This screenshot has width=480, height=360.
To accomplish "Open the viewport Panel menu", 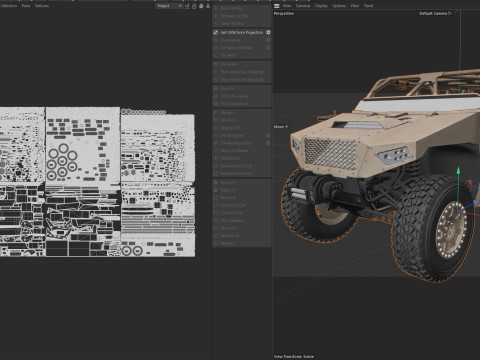I will [x=368, y=6].
